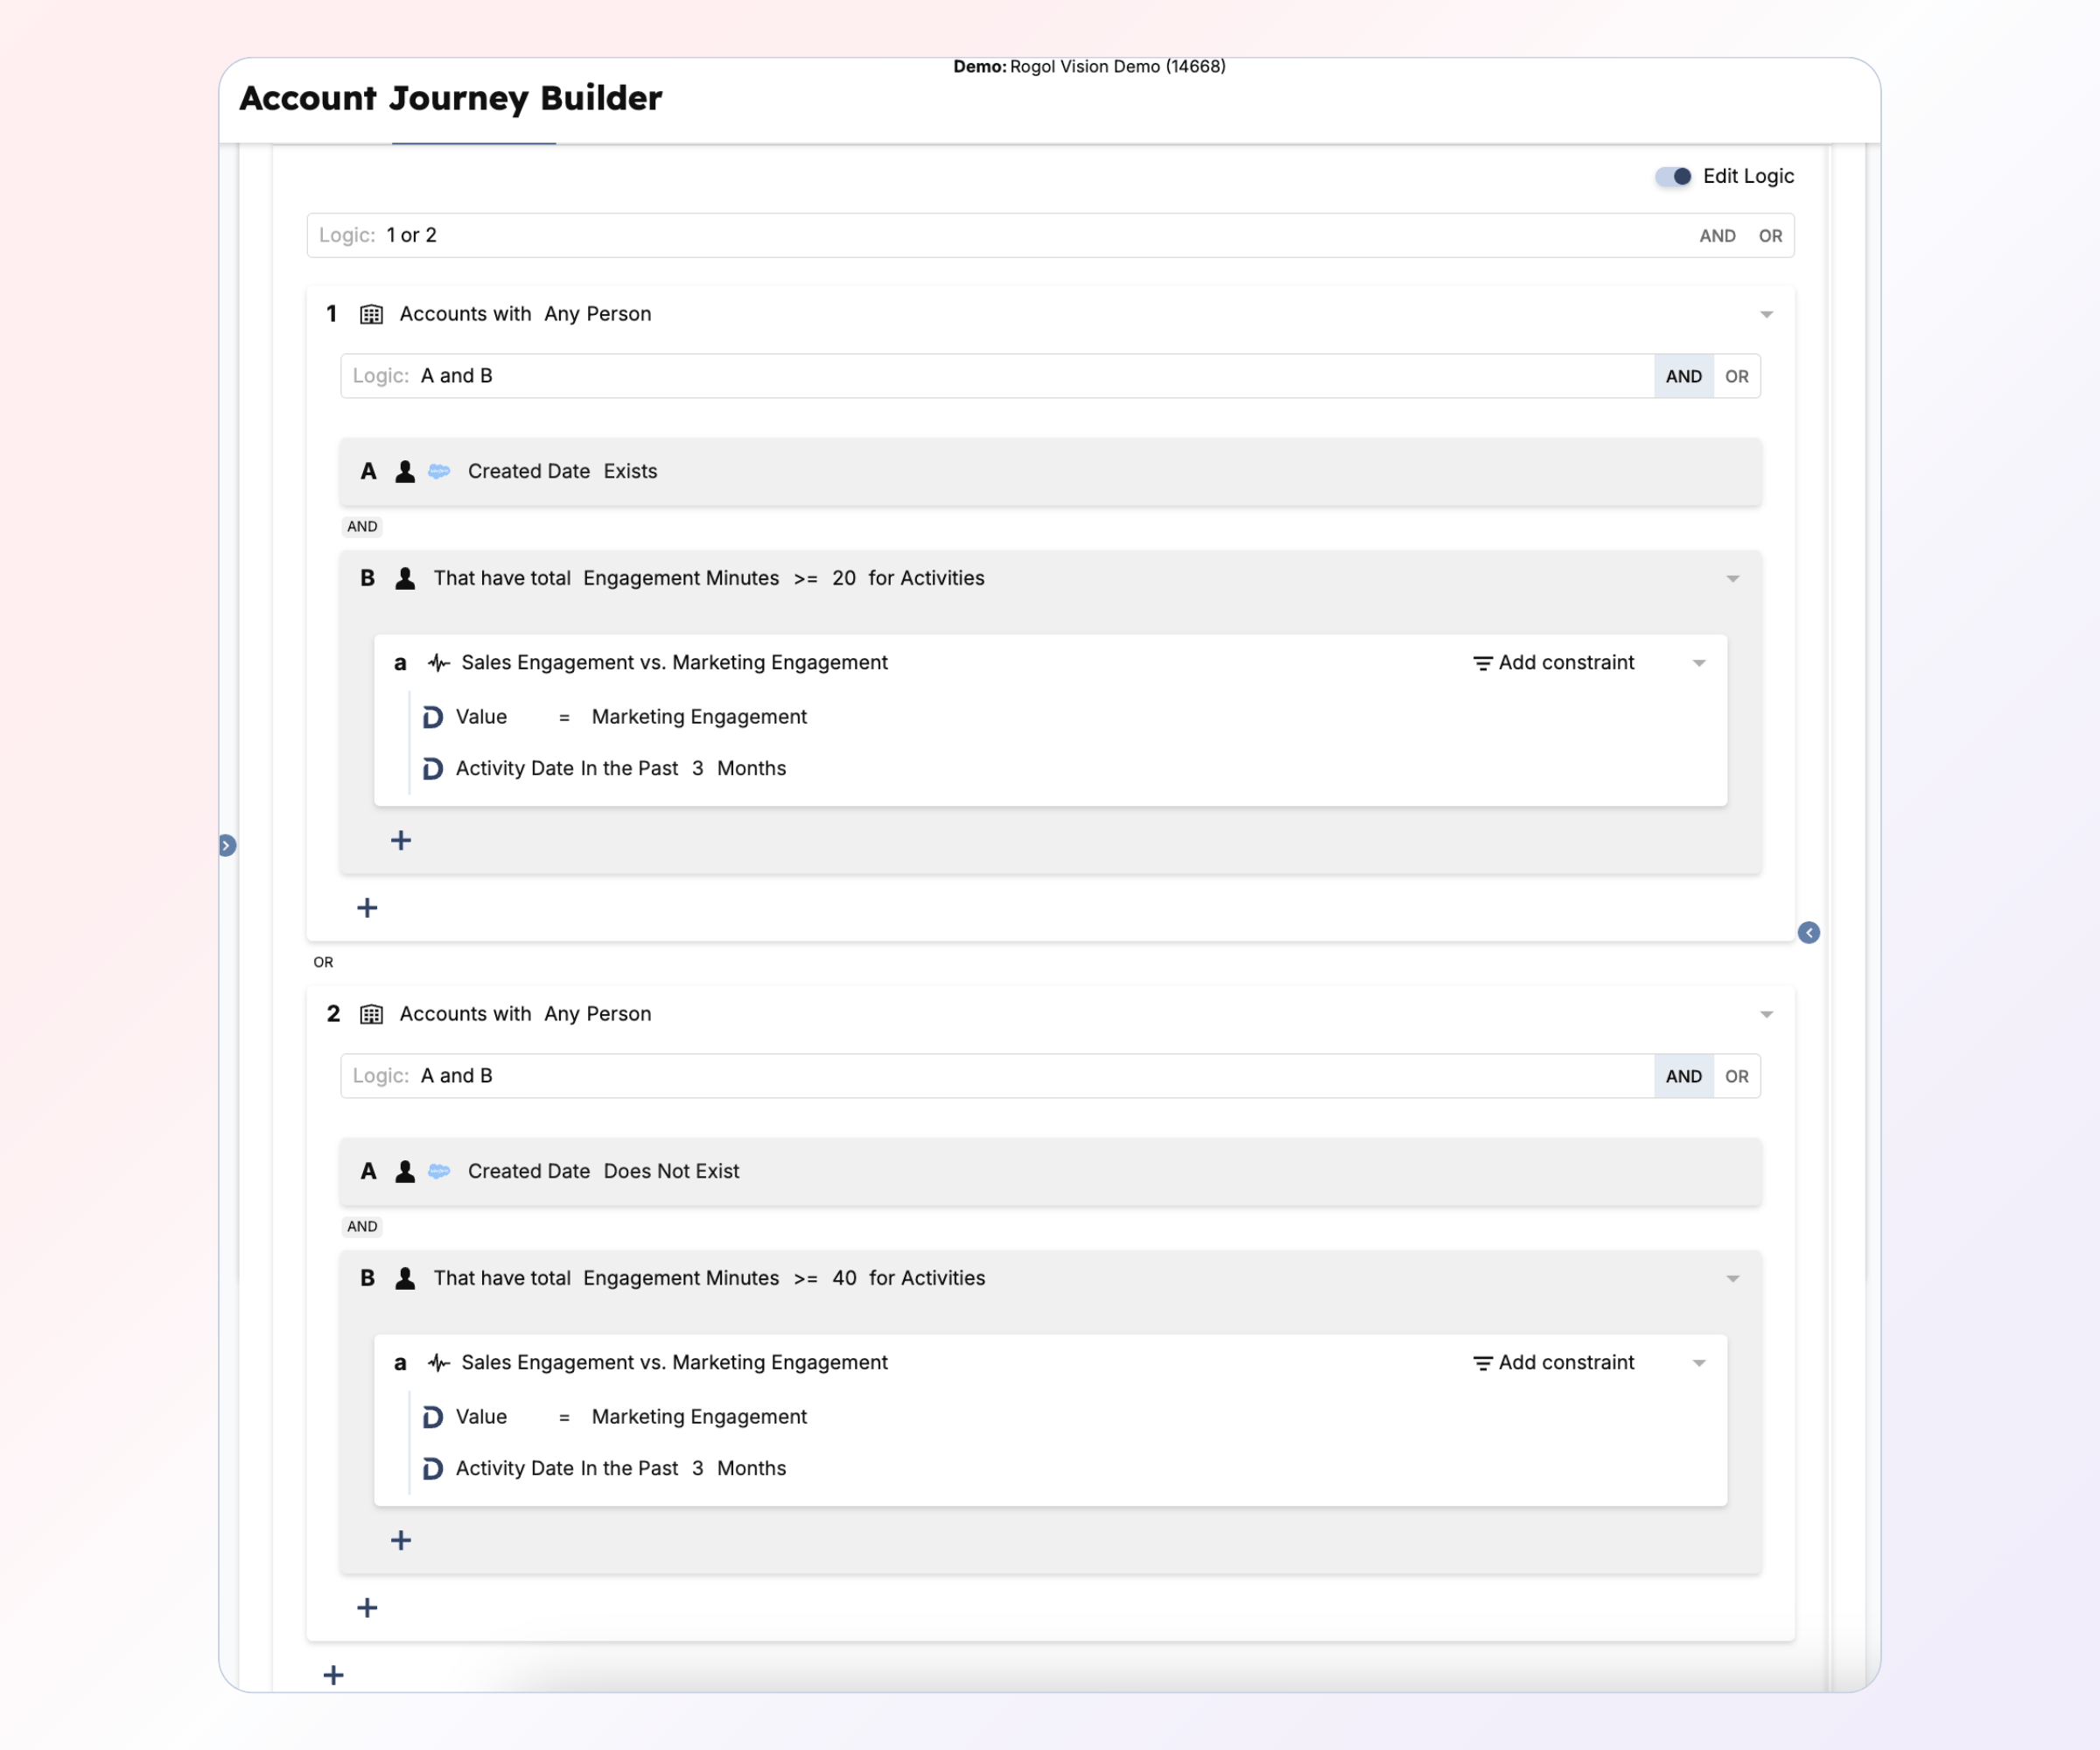The height and width of the screenshot is (1750, 2100).
Task: Click Salesforce cloud icon beside Created Date Exists
Action: coord(439,471)
